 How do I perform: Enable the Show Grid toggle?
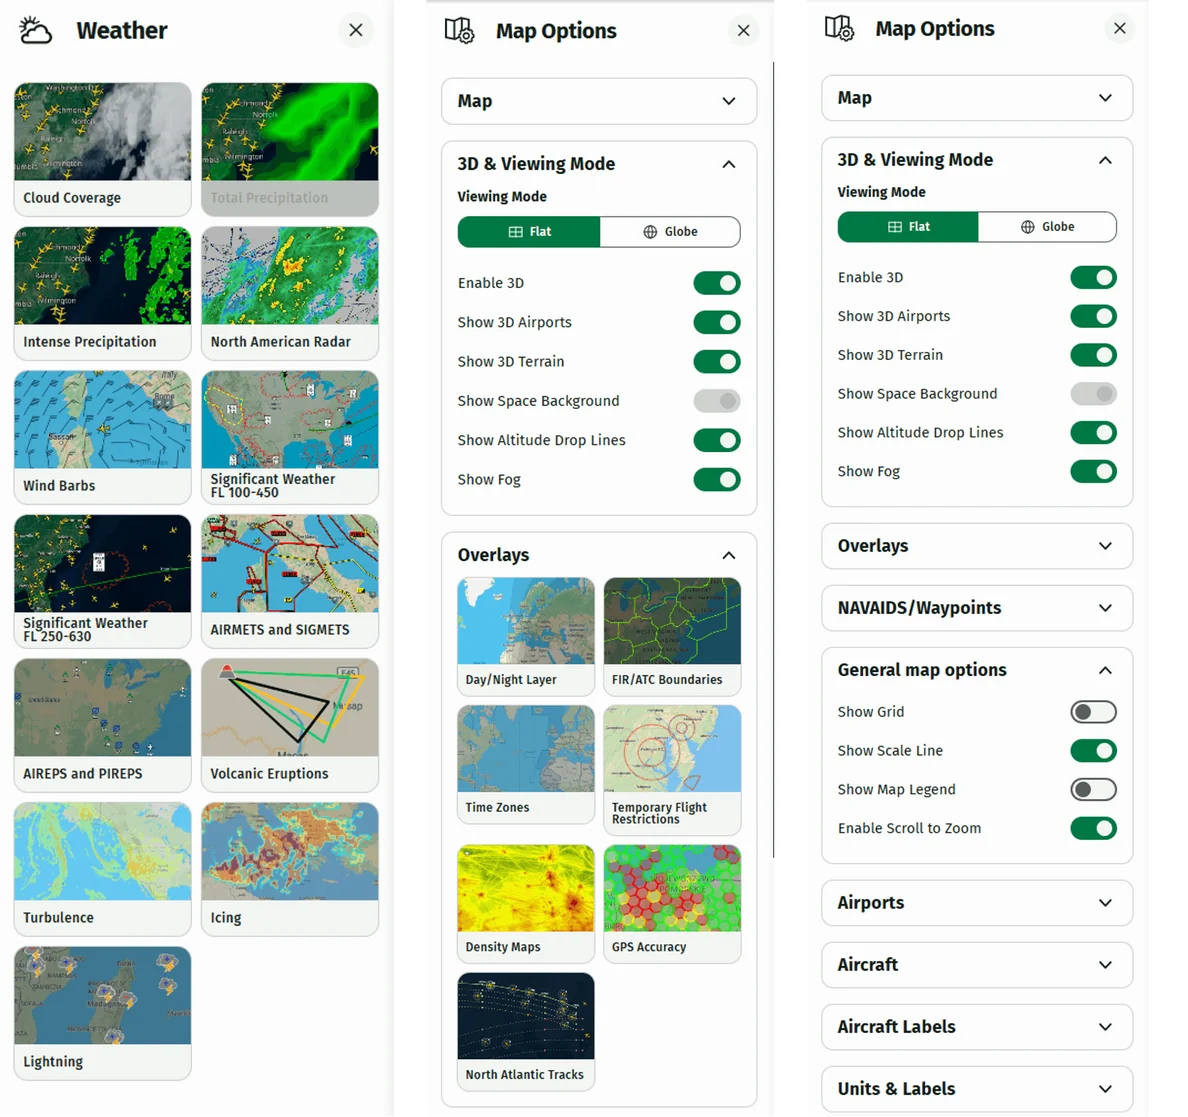pos(1093,712)
